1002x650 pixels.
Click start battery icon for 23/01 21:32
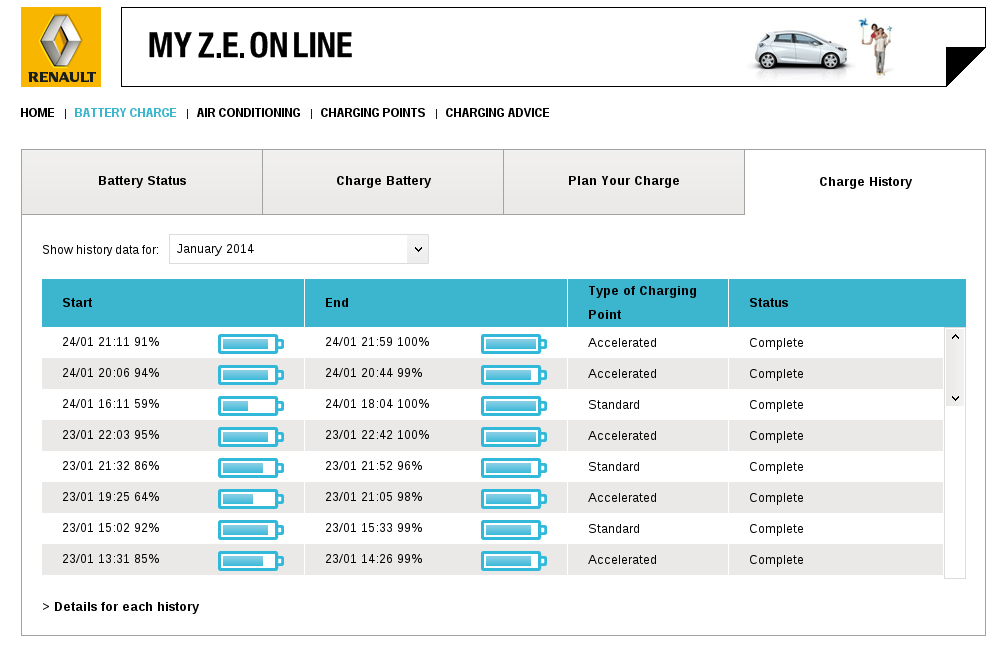(x=250, y=468)
